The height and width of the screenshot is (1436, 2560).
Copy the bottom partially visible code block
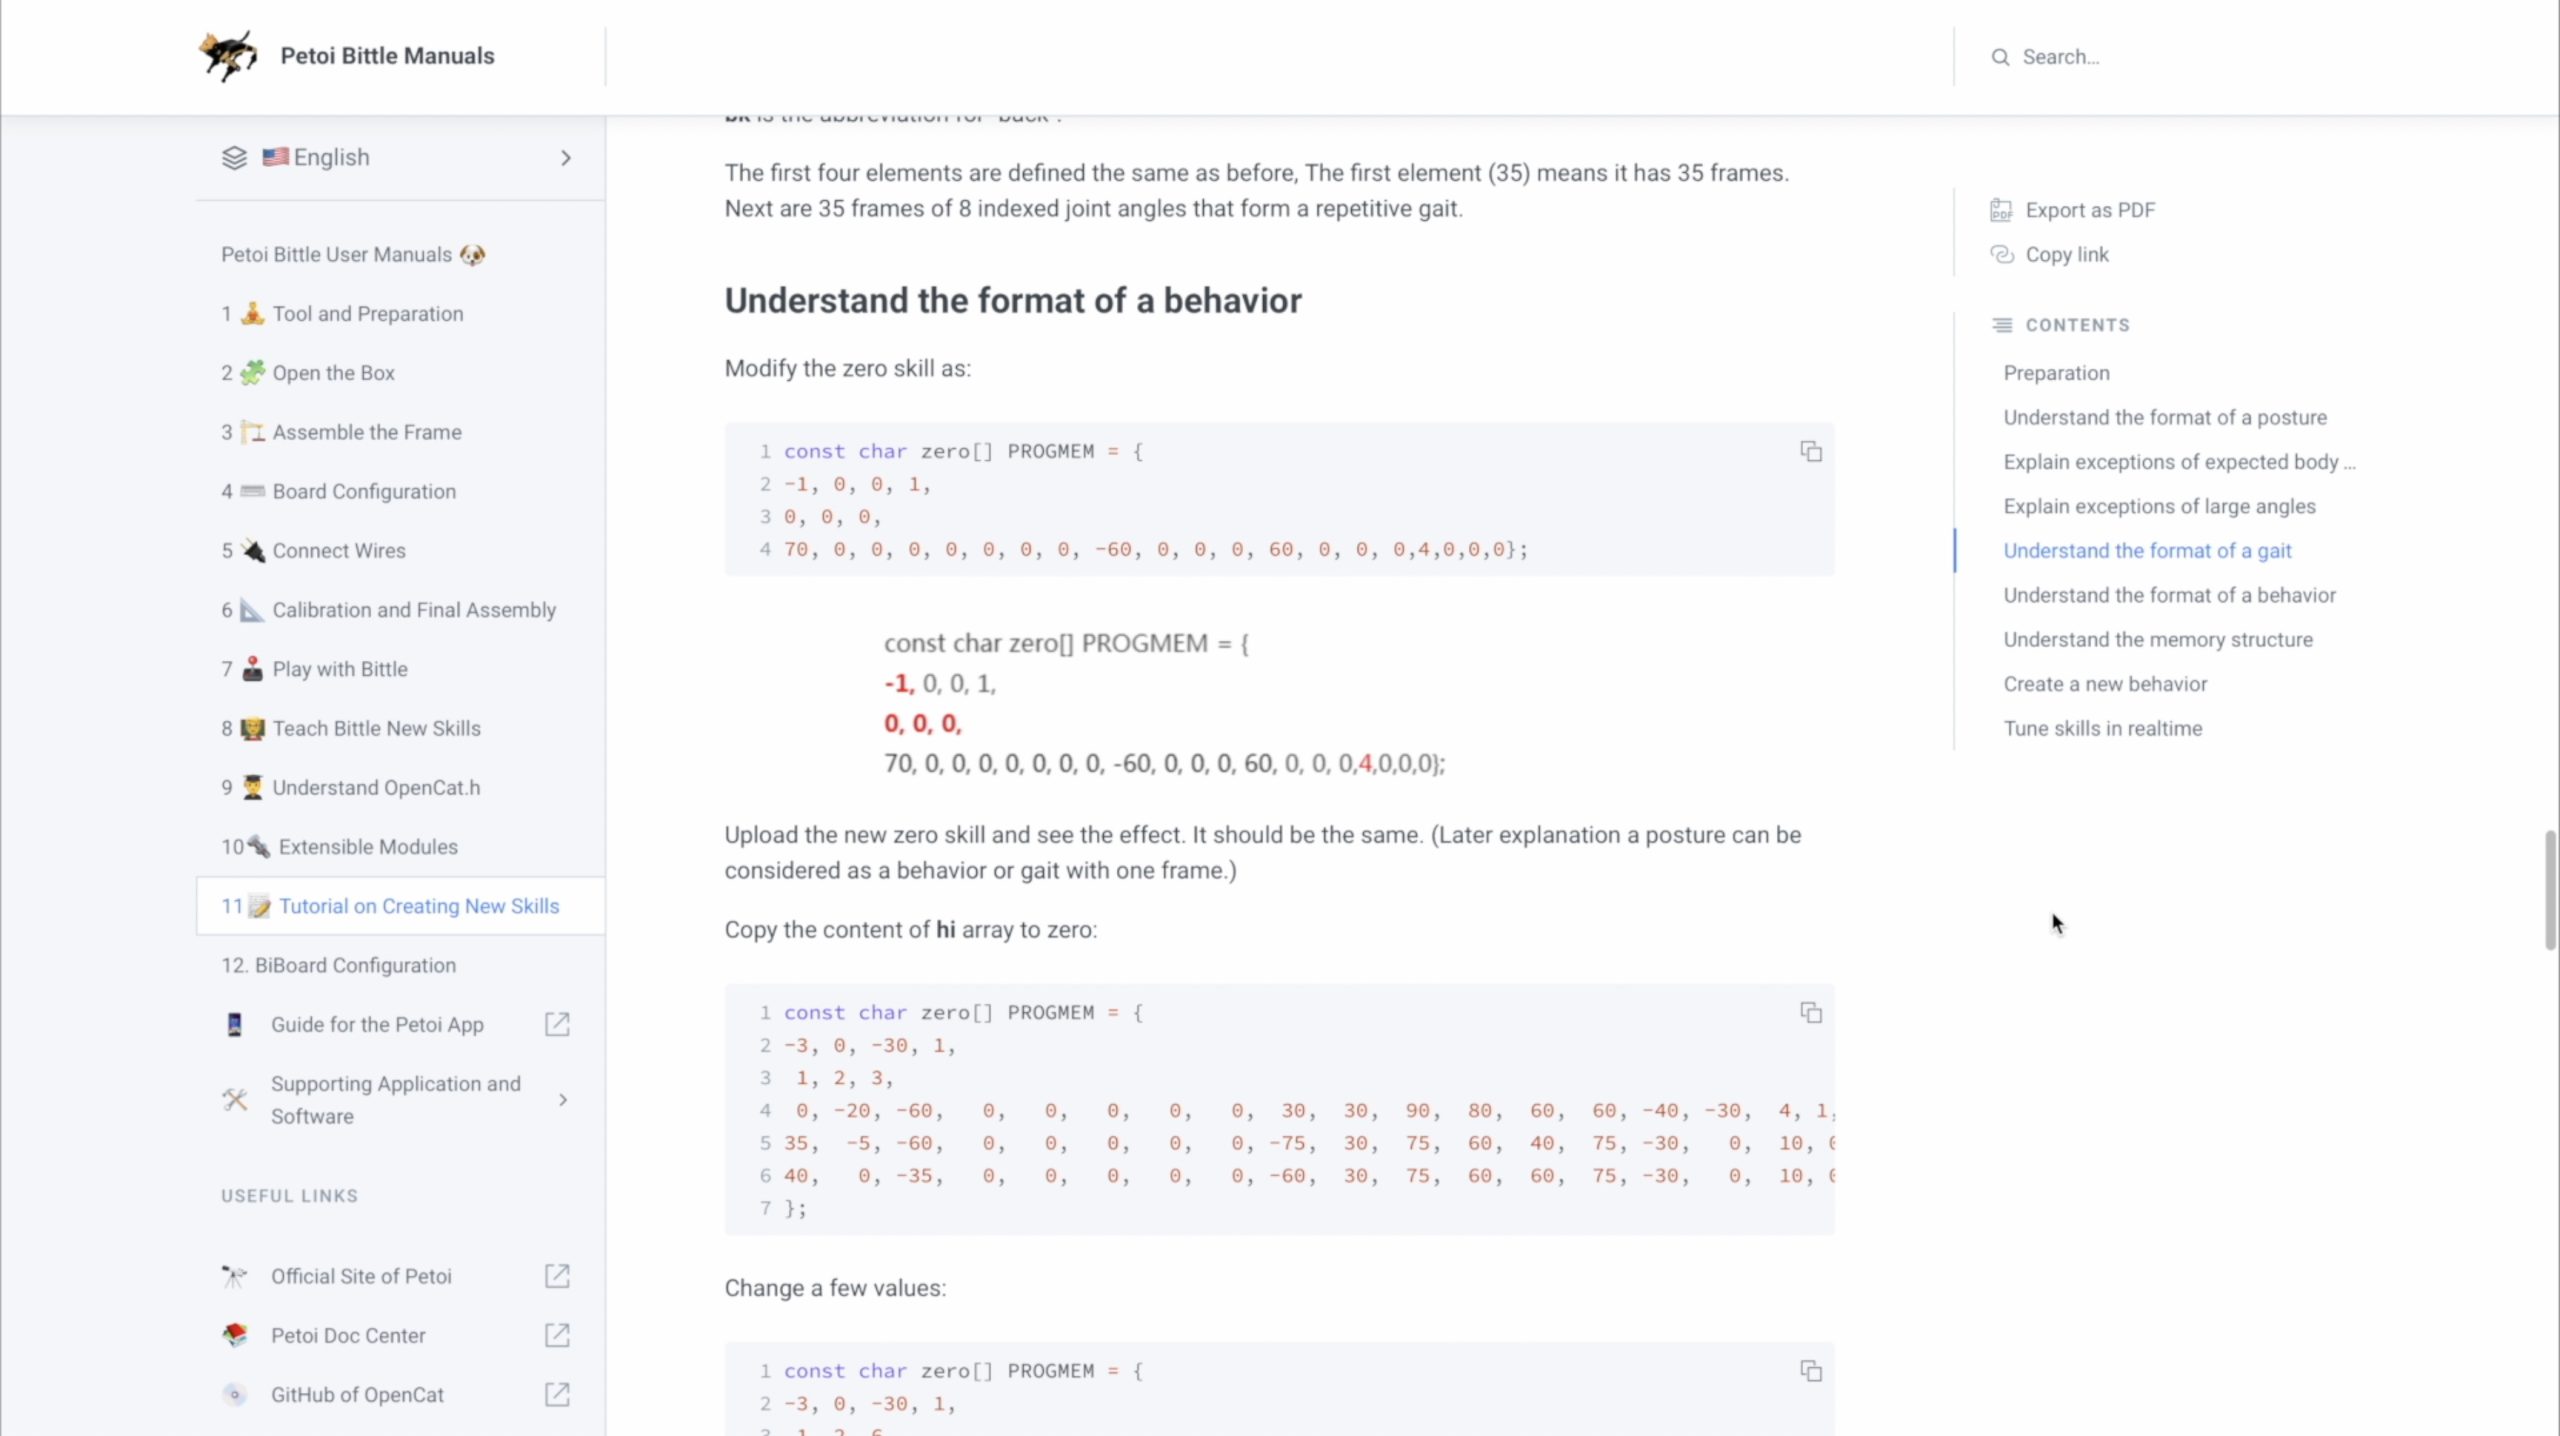(x=1810, y=1370)
